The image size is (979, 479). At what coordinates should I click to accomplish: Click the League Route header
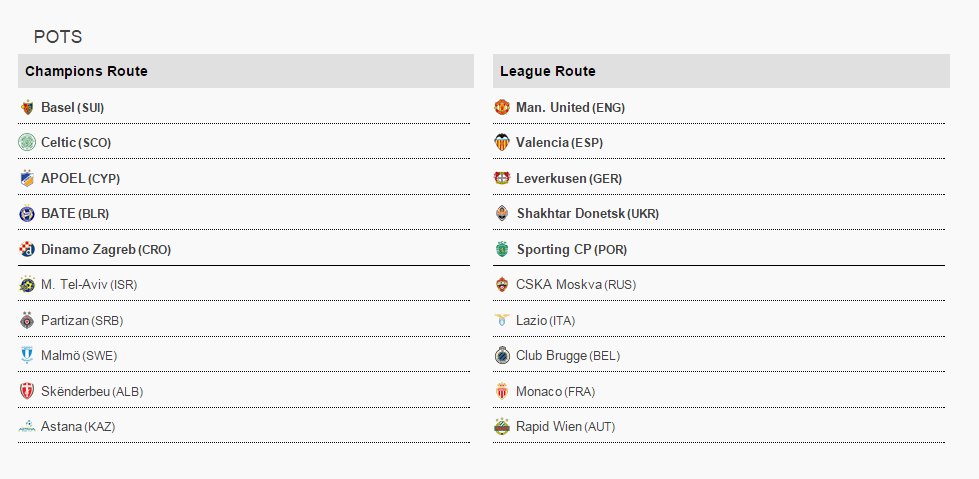pyautogui.click(x=548, y=71)
